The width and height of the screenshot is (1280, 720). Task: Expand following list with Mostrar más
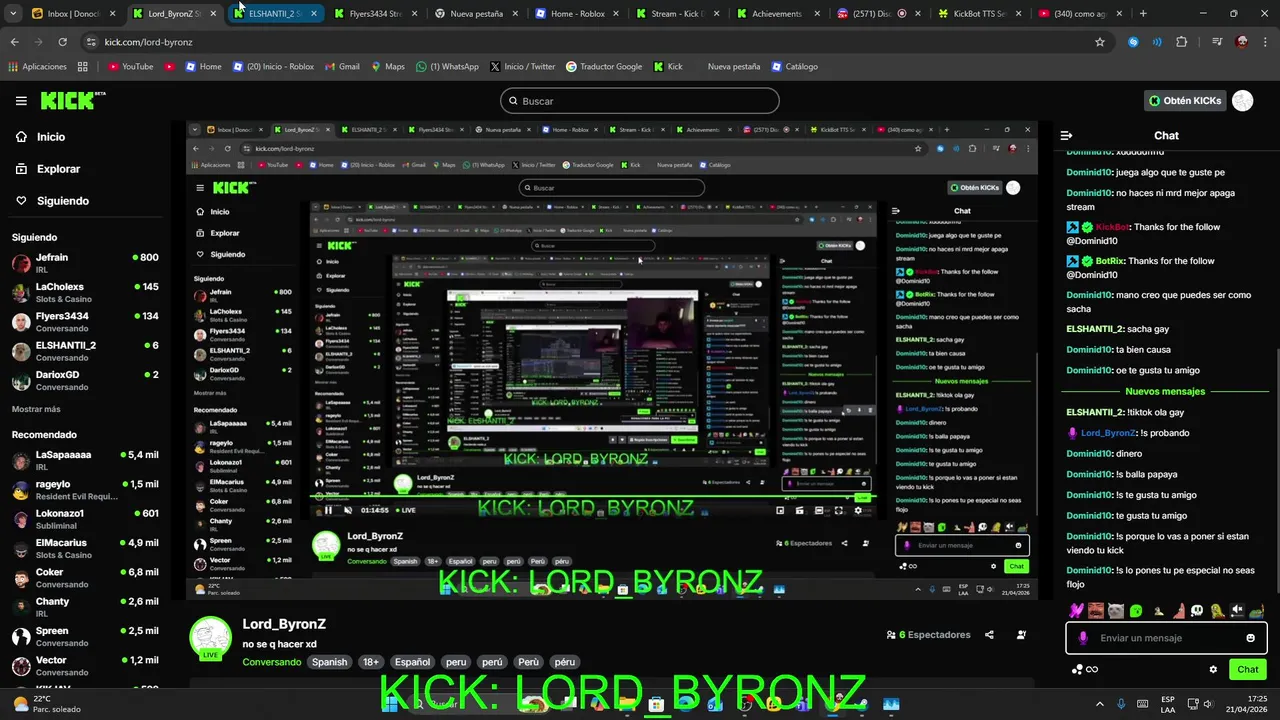tap(36, 409)
